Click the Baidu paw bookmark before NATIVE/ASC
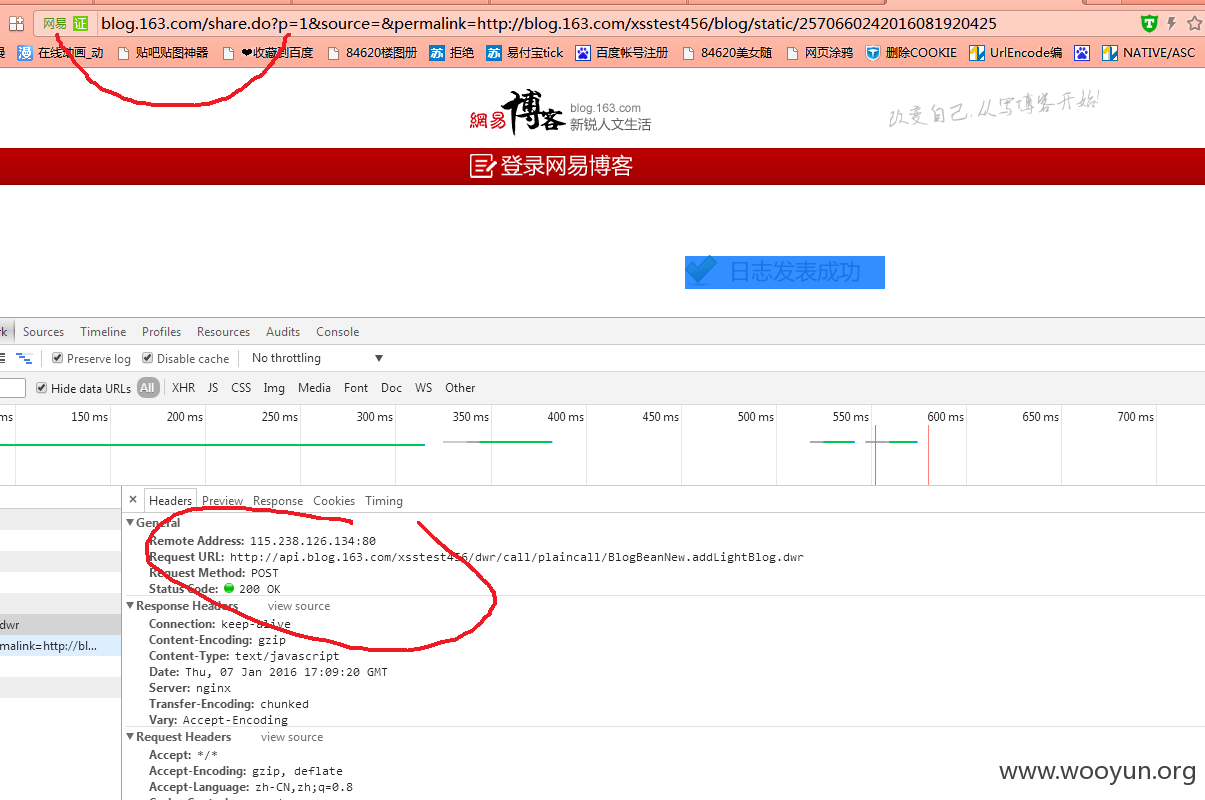Viewport: 1205px width, 800px height. pyautogui.click(x=1082, y=53)
